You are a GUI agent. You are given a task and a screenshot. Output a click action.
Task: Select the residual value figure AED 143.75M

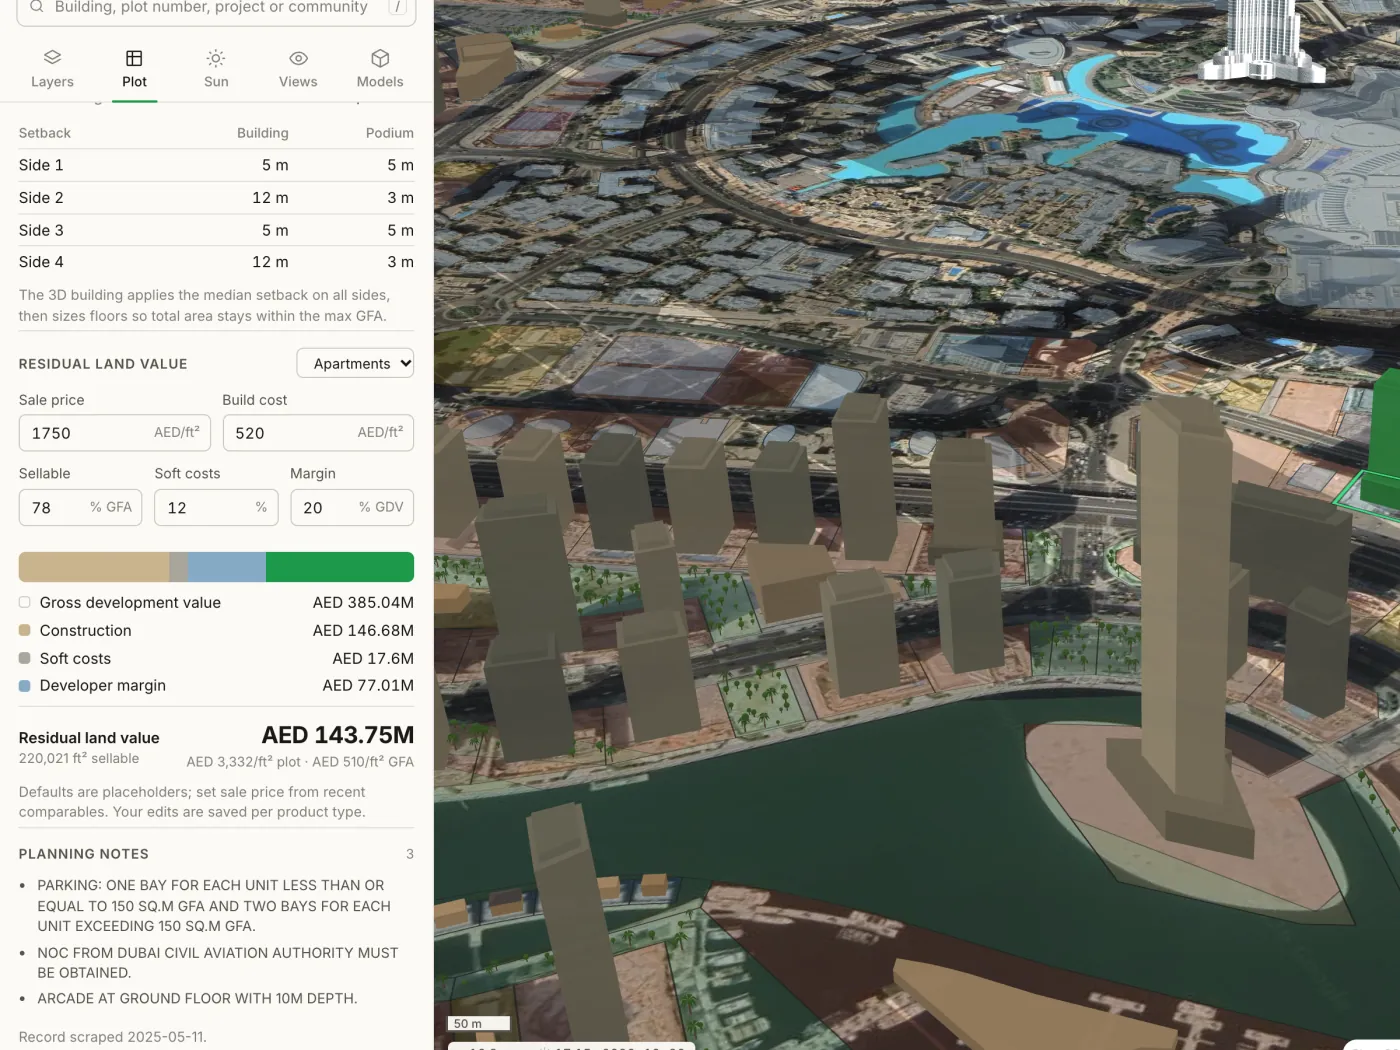(338, 735)
